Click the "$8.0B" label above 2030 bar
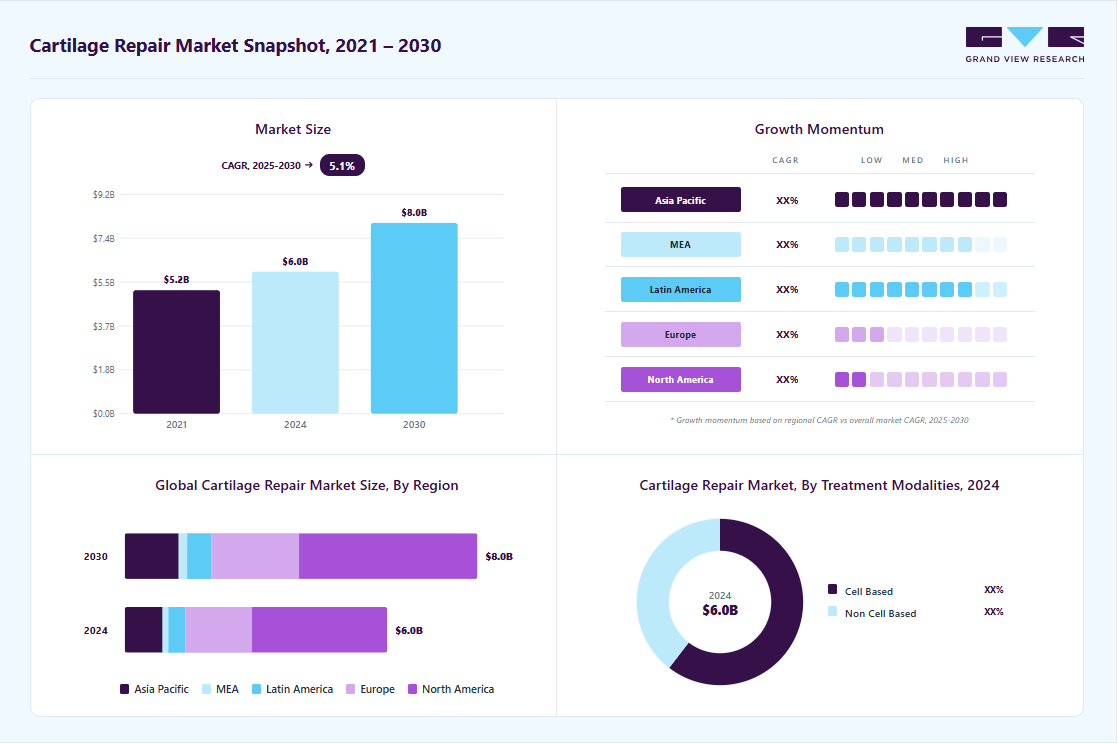 (414, 213)
